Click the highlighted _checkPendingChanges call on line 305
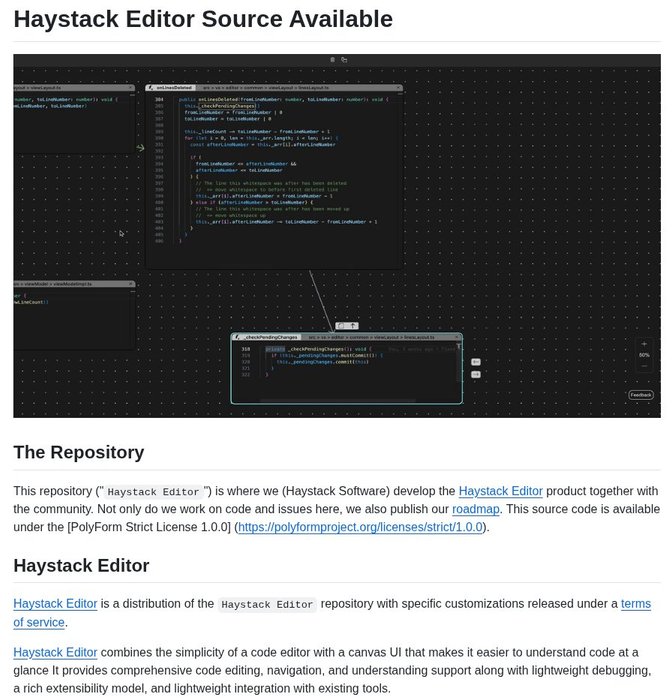Image resolution: width=672 pixels, height=700 pixels. [227, 106]
